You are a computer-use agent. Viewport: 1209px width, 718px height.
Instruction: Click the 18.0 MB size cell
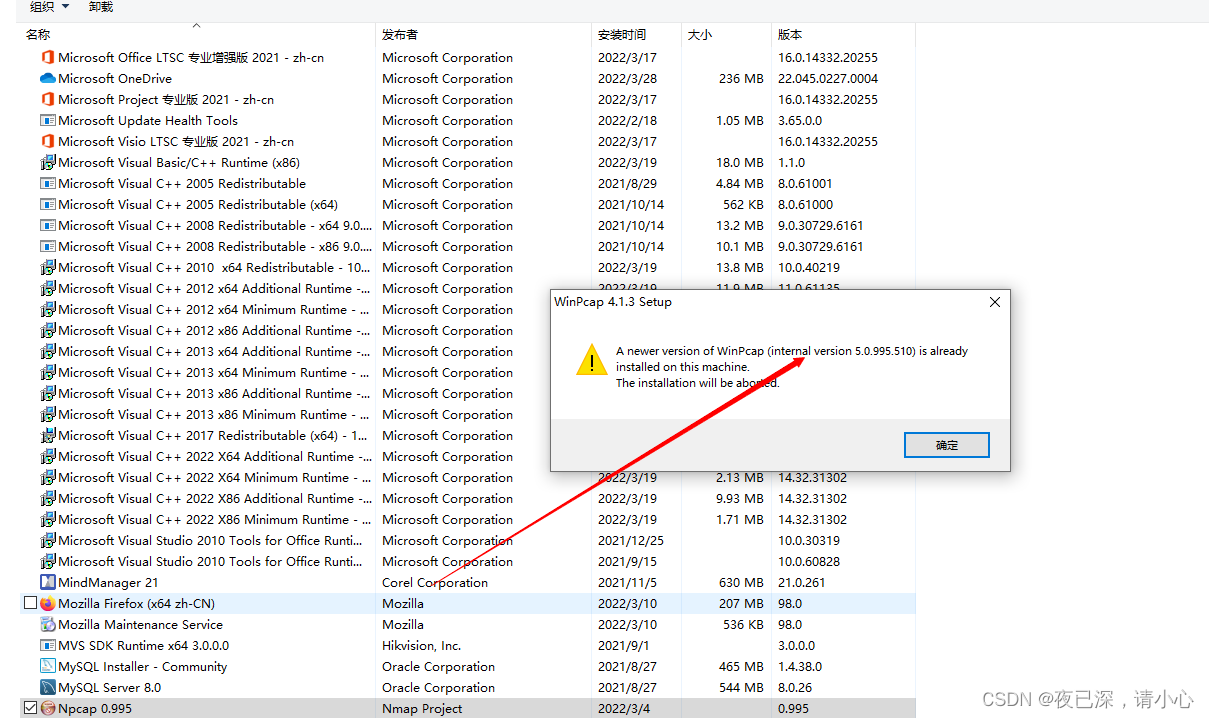coord(740,162)
